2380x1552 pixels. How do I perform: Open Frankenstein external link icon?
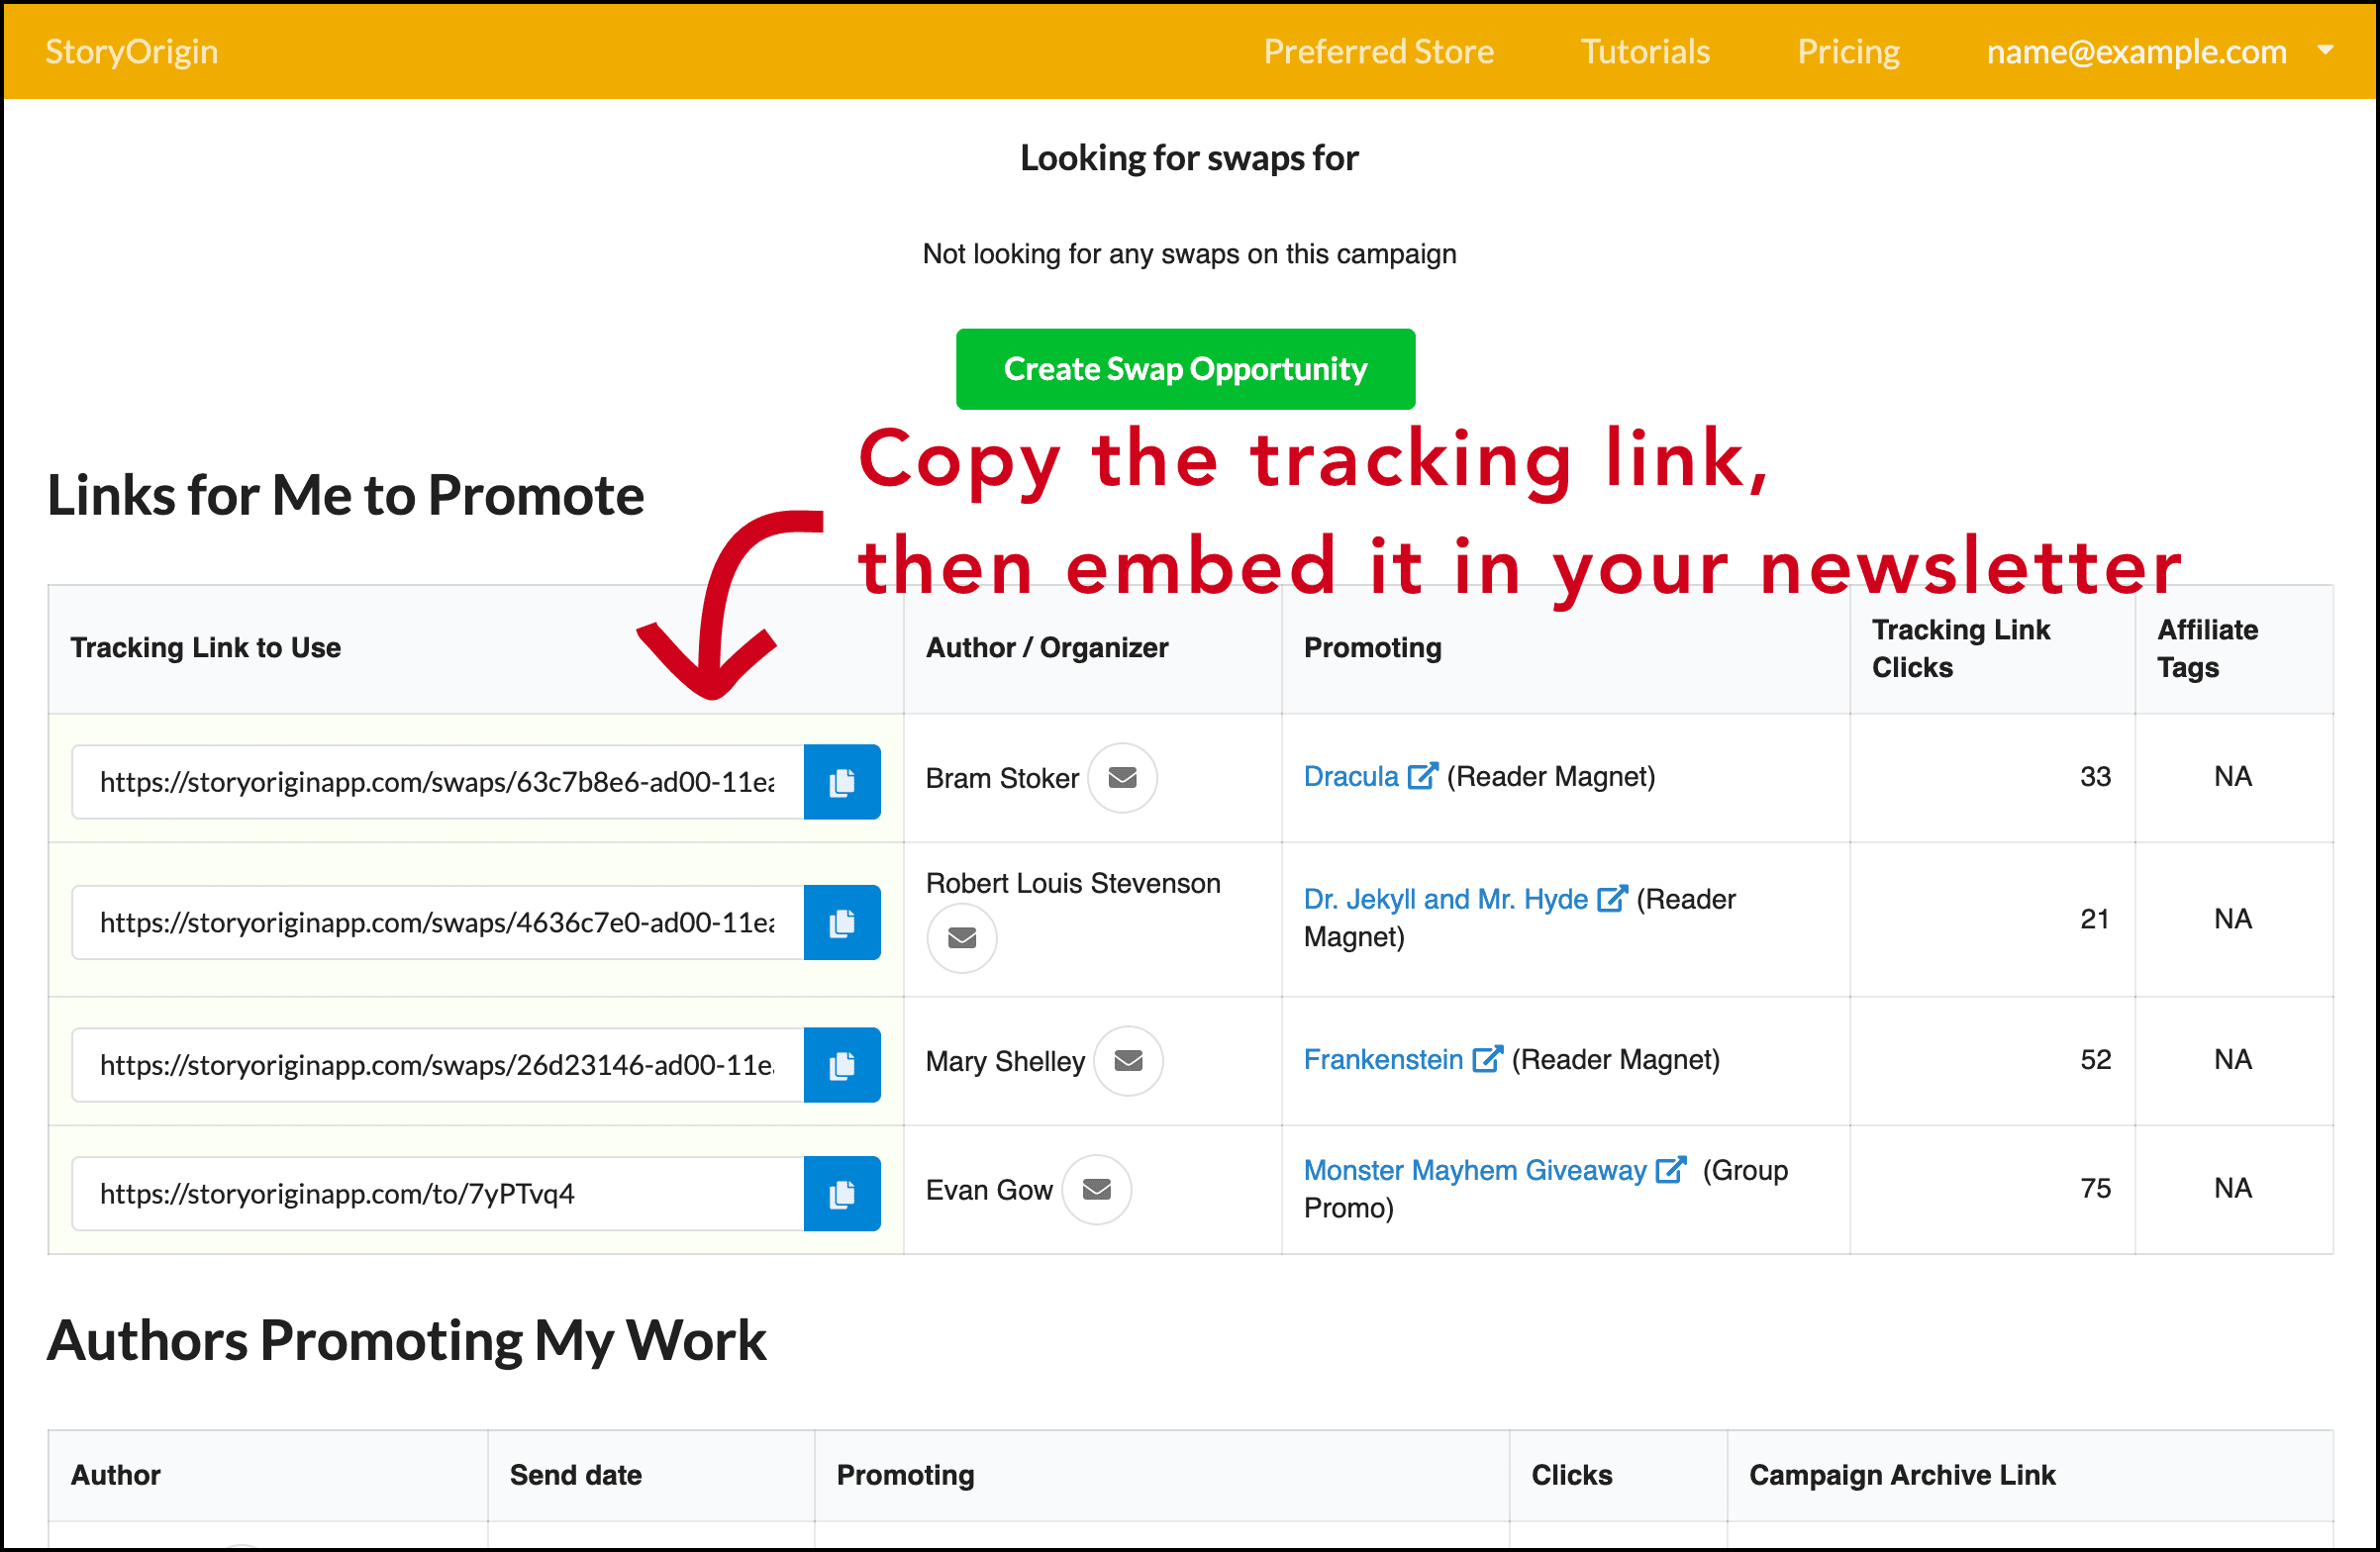(1487, 1058)
